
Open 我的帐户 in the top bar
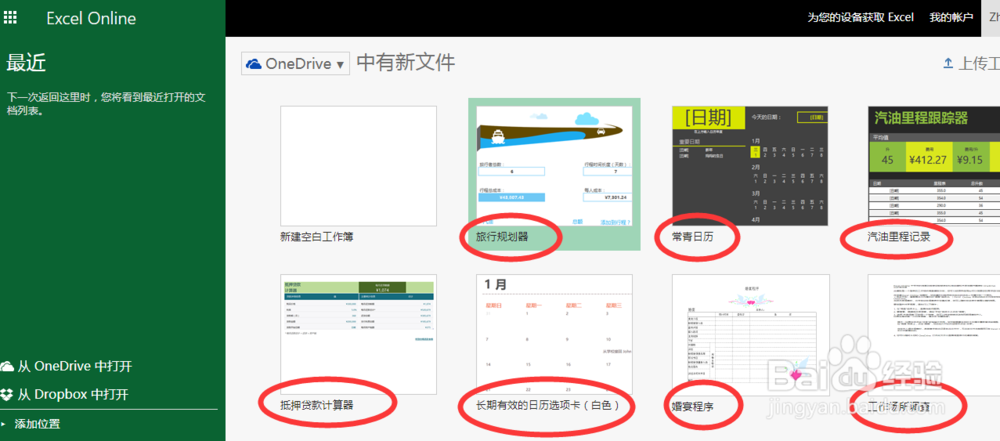(x=951, y=18)
